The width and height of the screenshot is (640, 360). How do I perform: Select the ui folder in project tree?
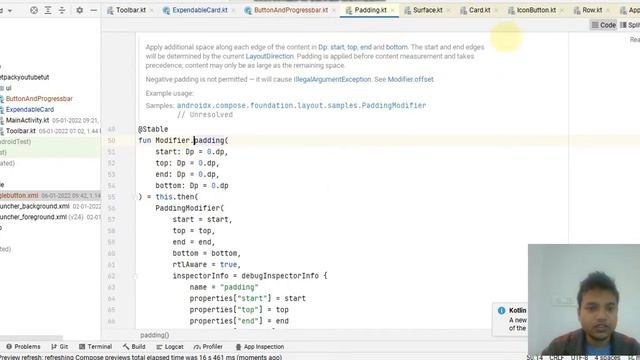coord(8,88)
